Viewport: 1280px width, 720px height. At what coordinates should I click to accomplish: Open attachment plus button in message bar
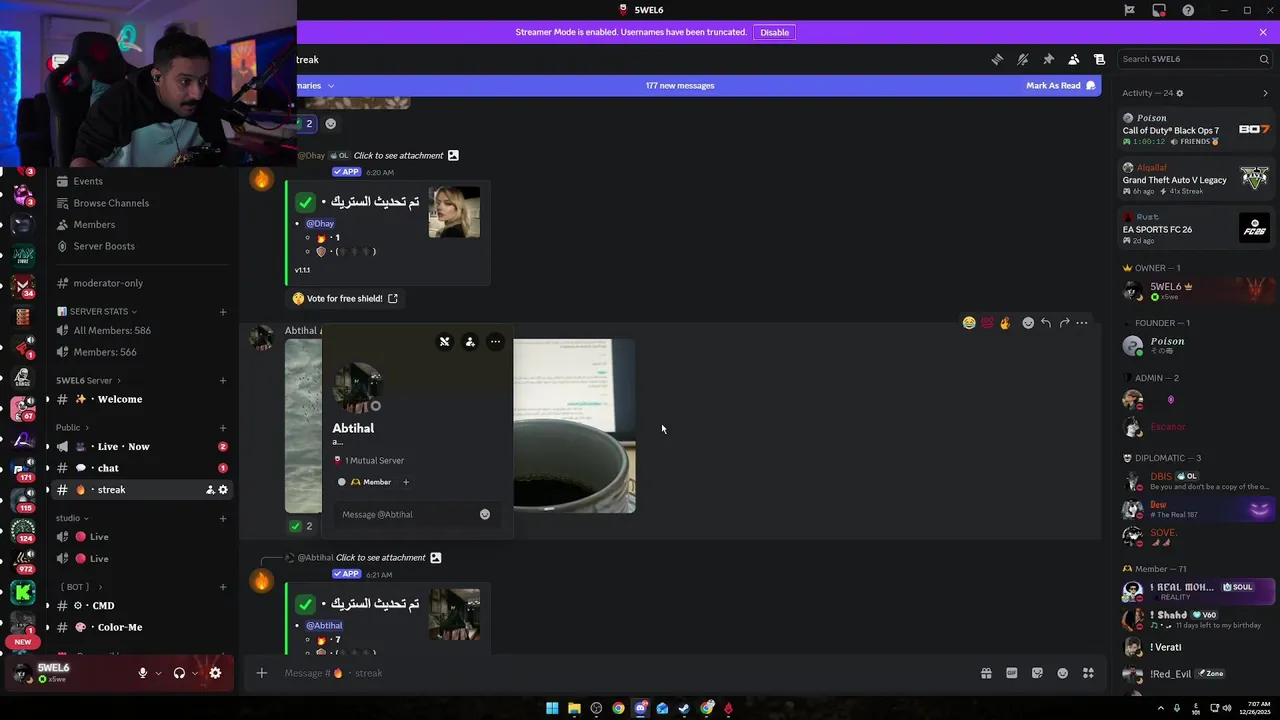point(262,673)
